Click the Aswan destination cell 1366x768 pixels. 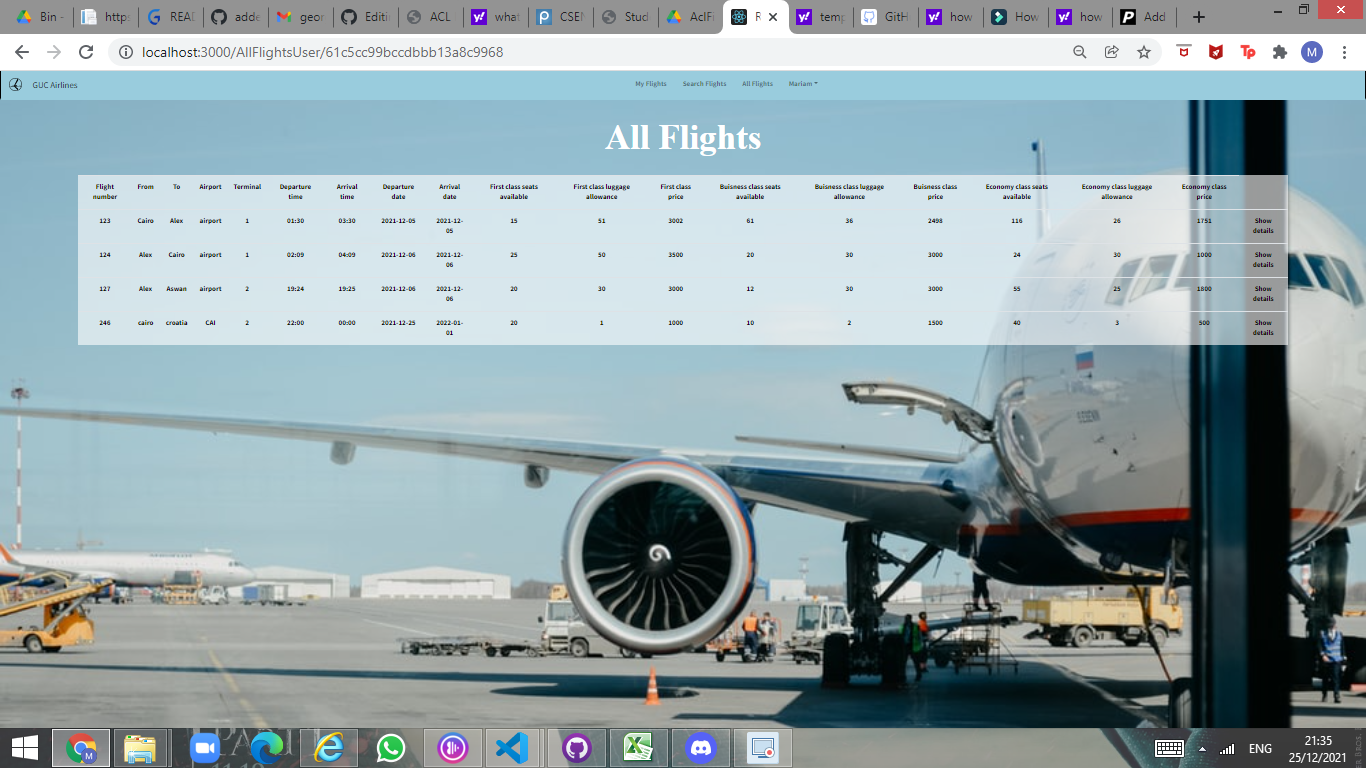(x=177, y=289)
